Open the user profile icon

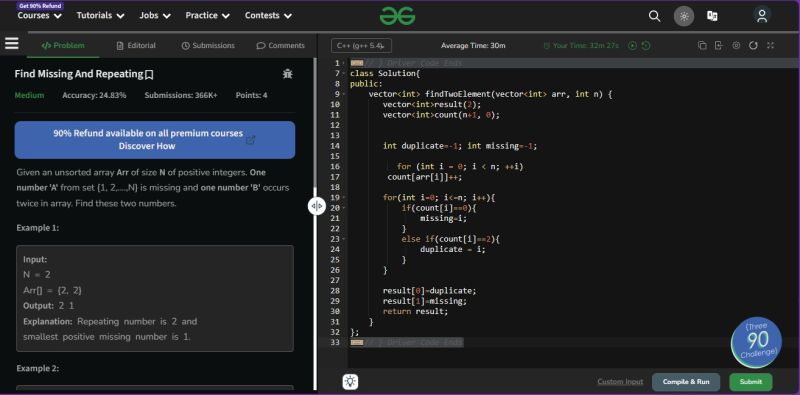click(x=762, y=16)
